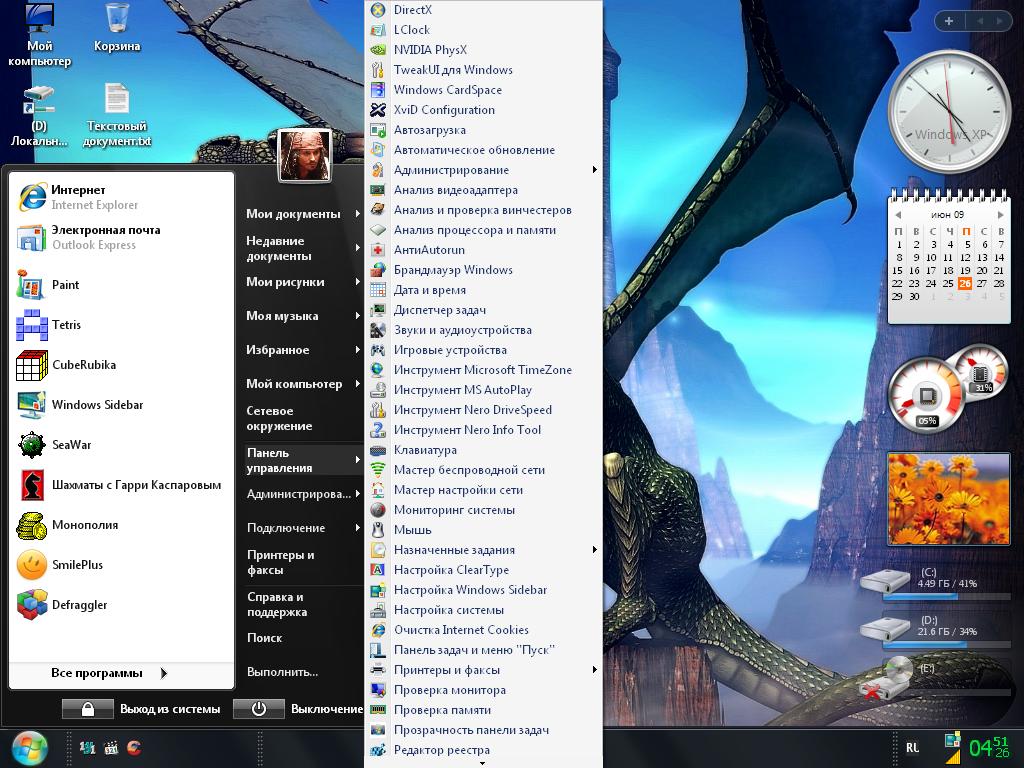Expand Мои рисунки submenu

(302, 282)
